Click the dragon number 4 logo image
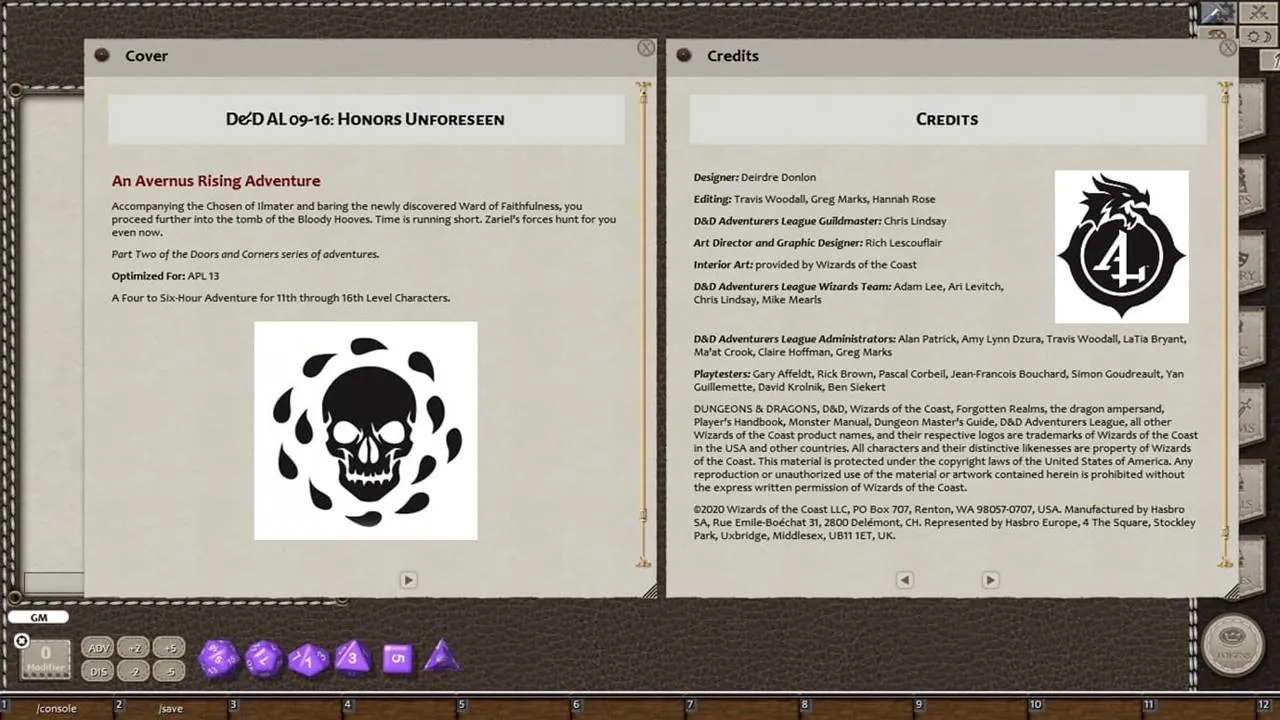The width and height of the screenshot is (1280, 720). pos(1122,246)
